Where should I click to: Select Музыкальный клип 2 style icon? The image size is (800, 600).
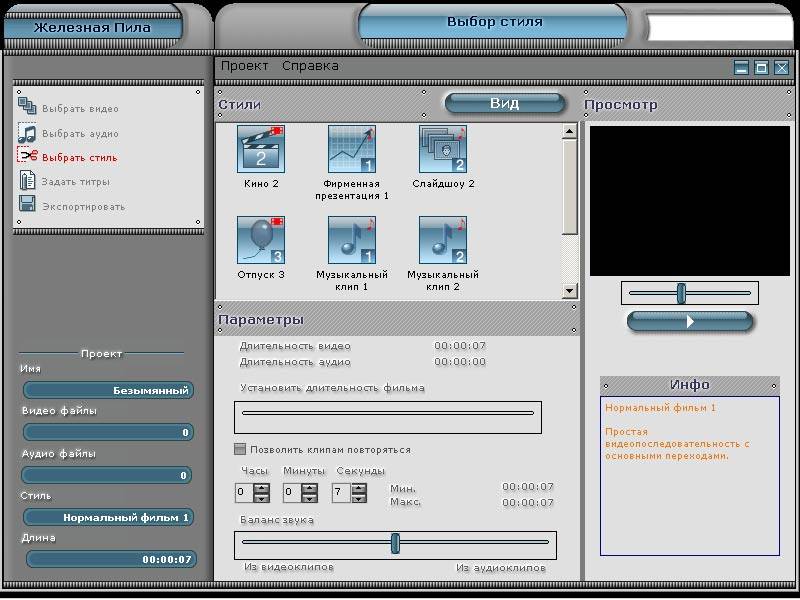pyautogui.click(x=443, y=240)
